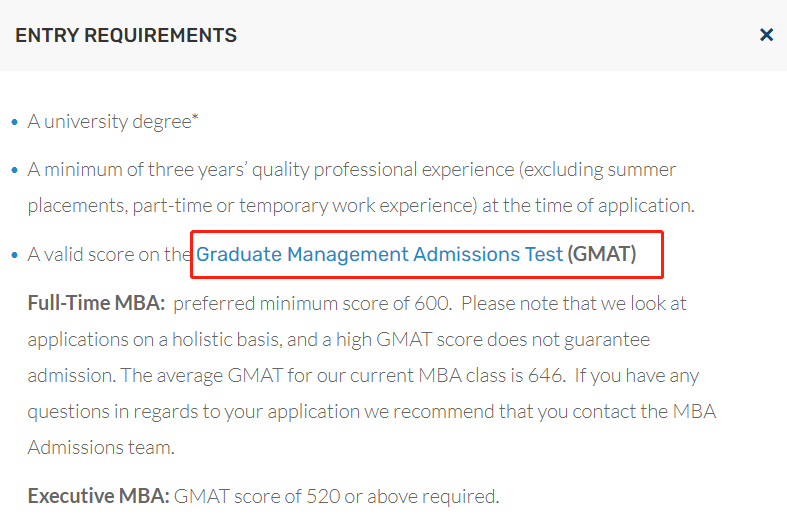Screen dimensions: 787x527
Task: Select the bullet before "A minimum of three years"
Action: pyautogui.click(x=15, y=171)
